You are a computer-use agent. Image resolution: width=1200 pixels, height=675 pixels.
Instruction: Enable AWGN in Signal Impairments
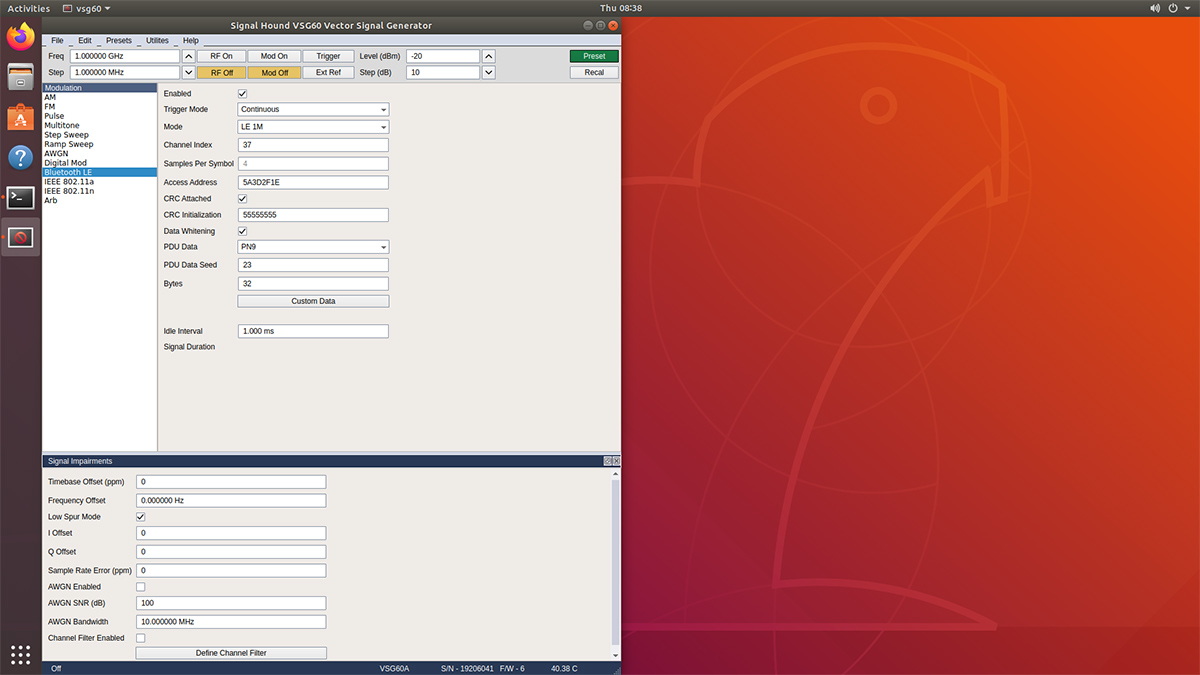tap(140, 586)
